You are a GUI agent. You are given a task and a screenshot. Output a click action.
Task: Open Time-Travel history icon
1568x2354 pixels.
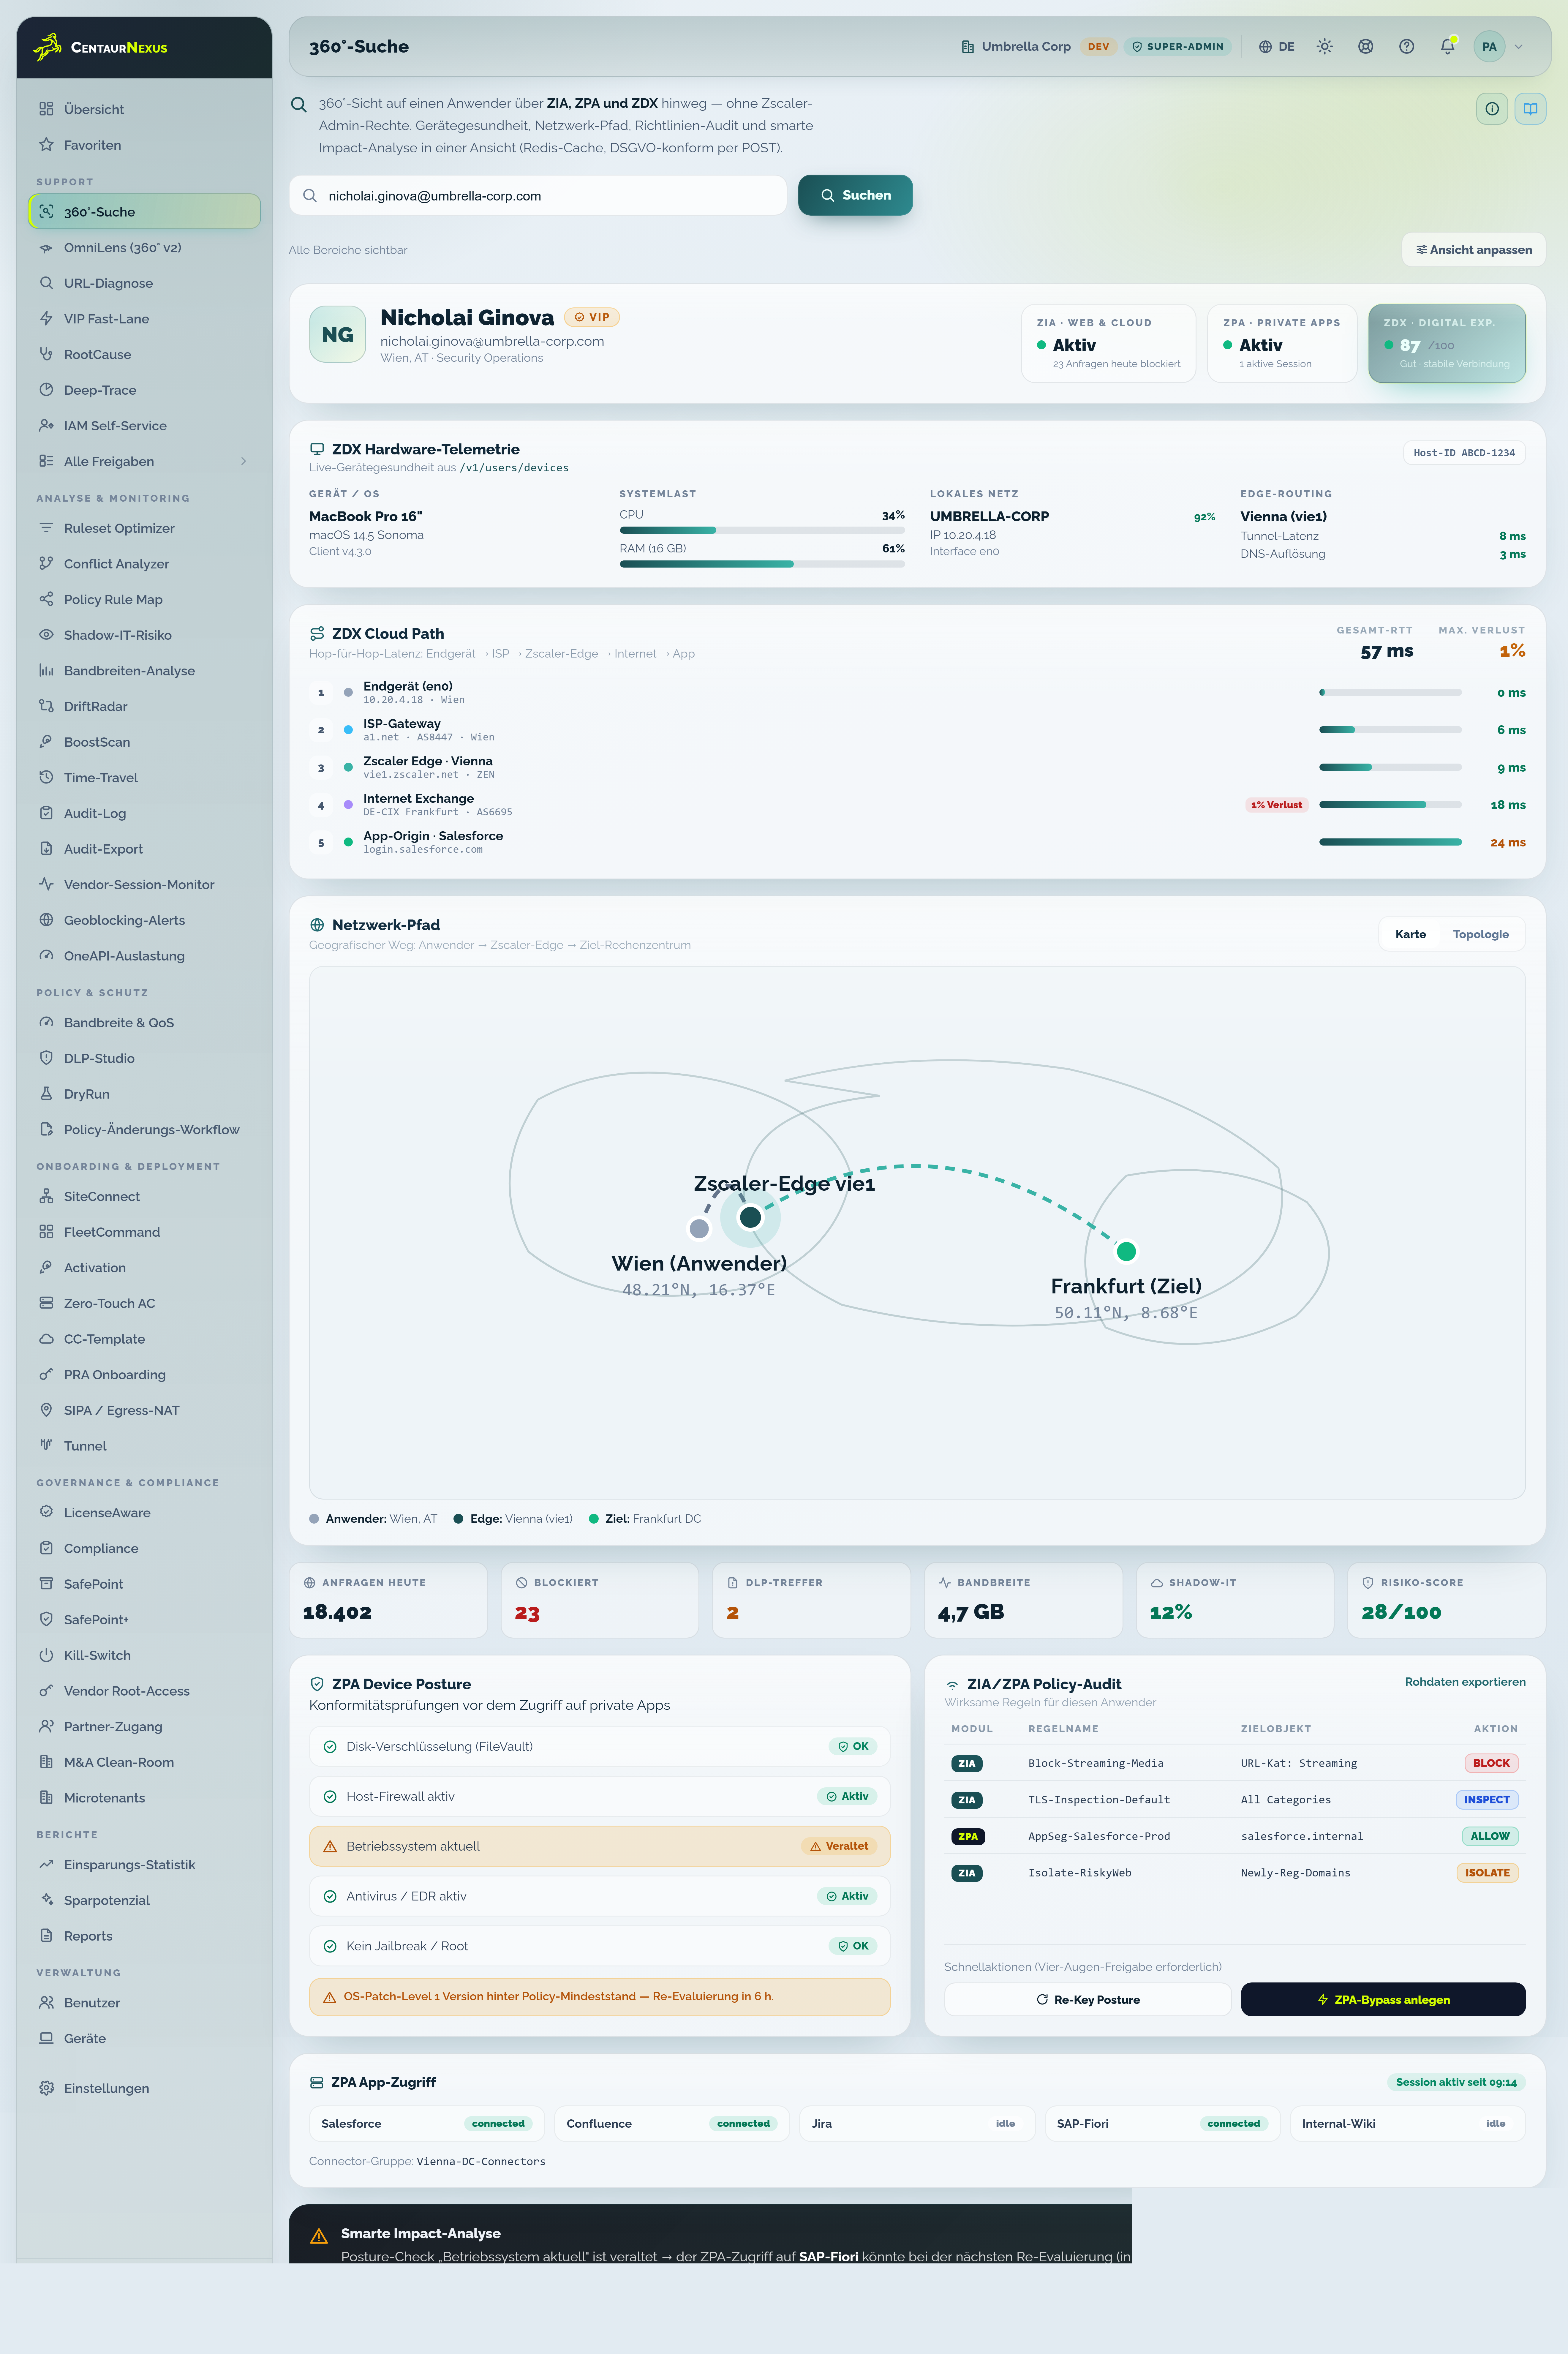(46, 778)
